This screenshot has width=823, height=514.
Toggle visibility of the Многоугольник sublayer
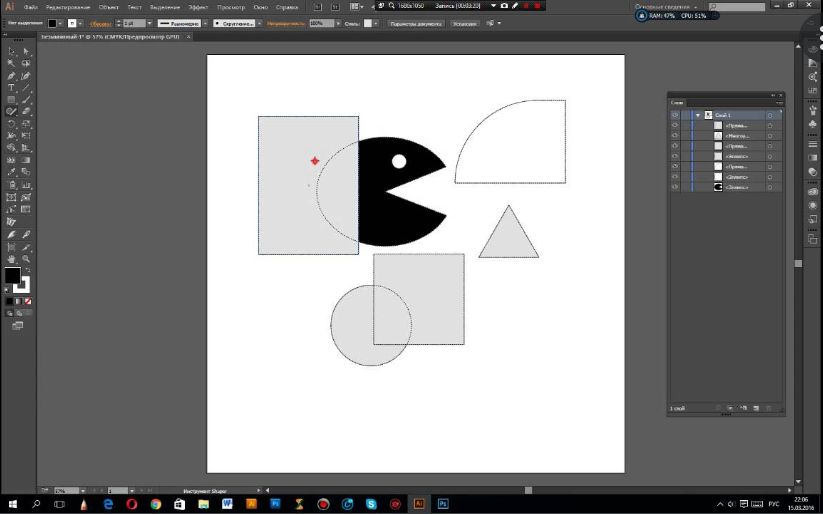tap(675, 135)
